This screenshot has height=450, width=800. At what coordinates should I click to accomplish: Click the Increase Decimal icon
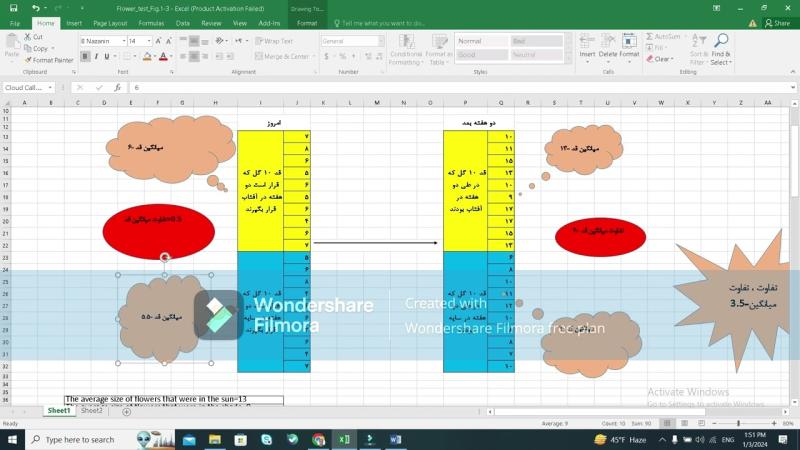[x=368, y=56]
